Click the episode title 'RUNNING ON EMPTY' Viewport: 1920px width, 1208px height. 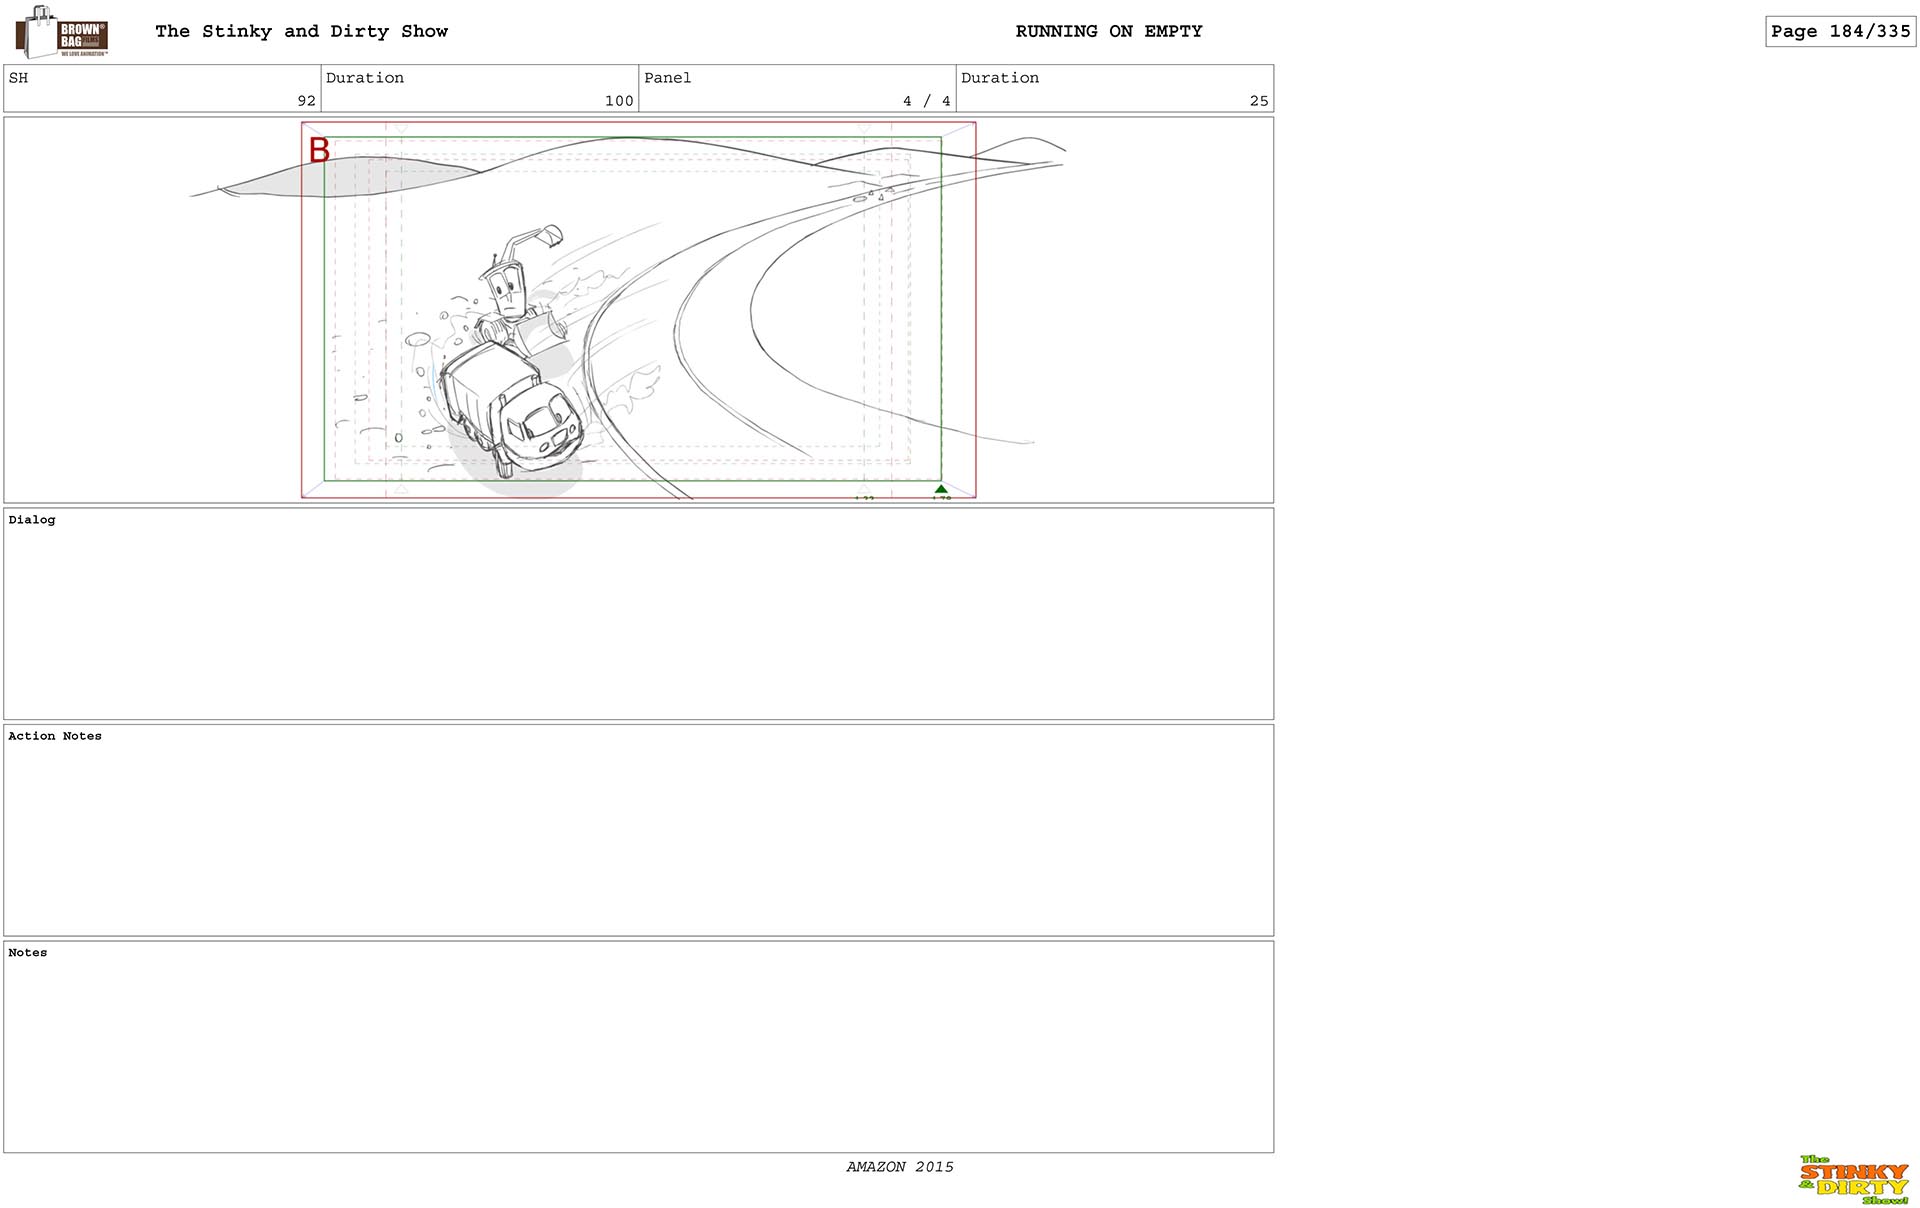click(1109, 31)
